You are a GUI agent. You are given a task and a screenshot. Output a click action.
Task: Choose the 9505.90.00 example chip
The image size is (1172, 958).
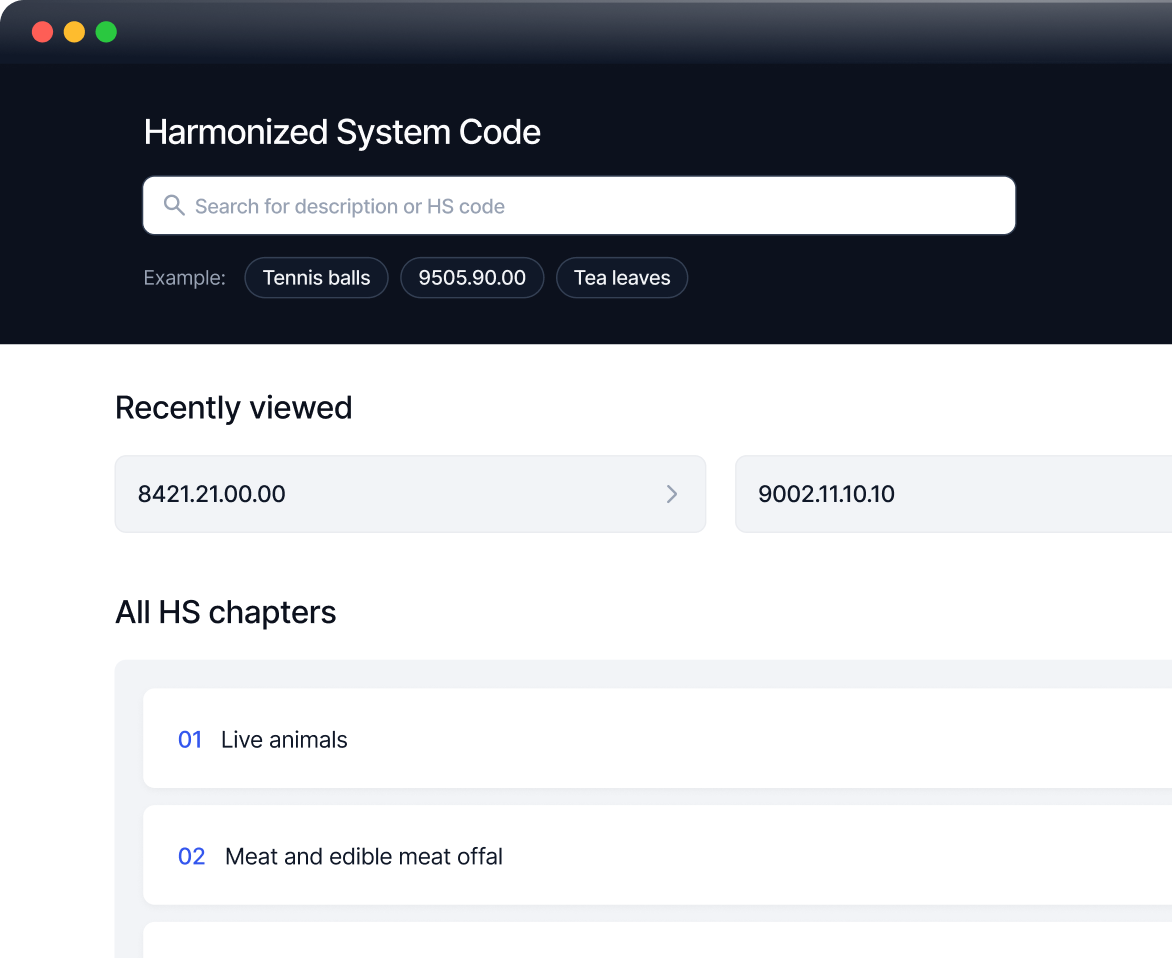472,278
